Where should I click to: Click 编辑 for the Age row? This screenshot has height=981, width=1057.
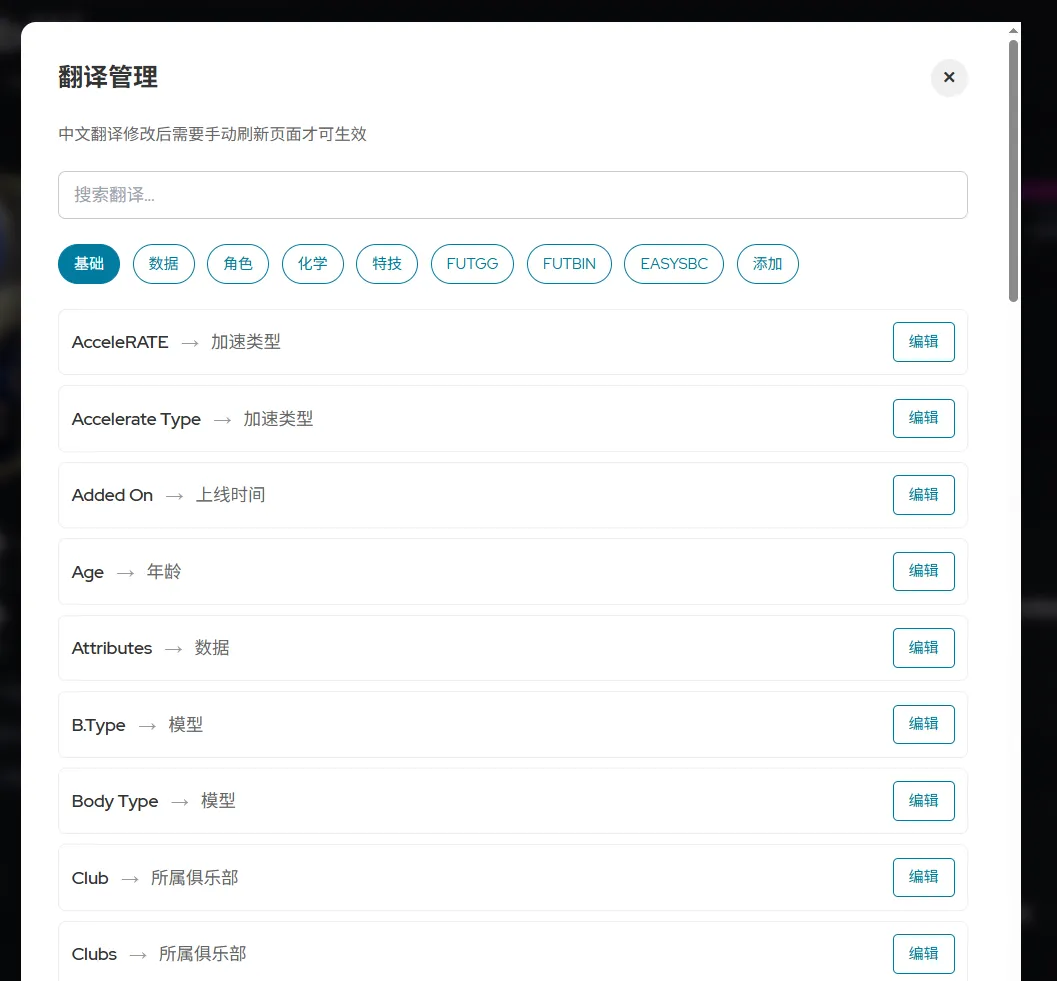pos(924,571)
